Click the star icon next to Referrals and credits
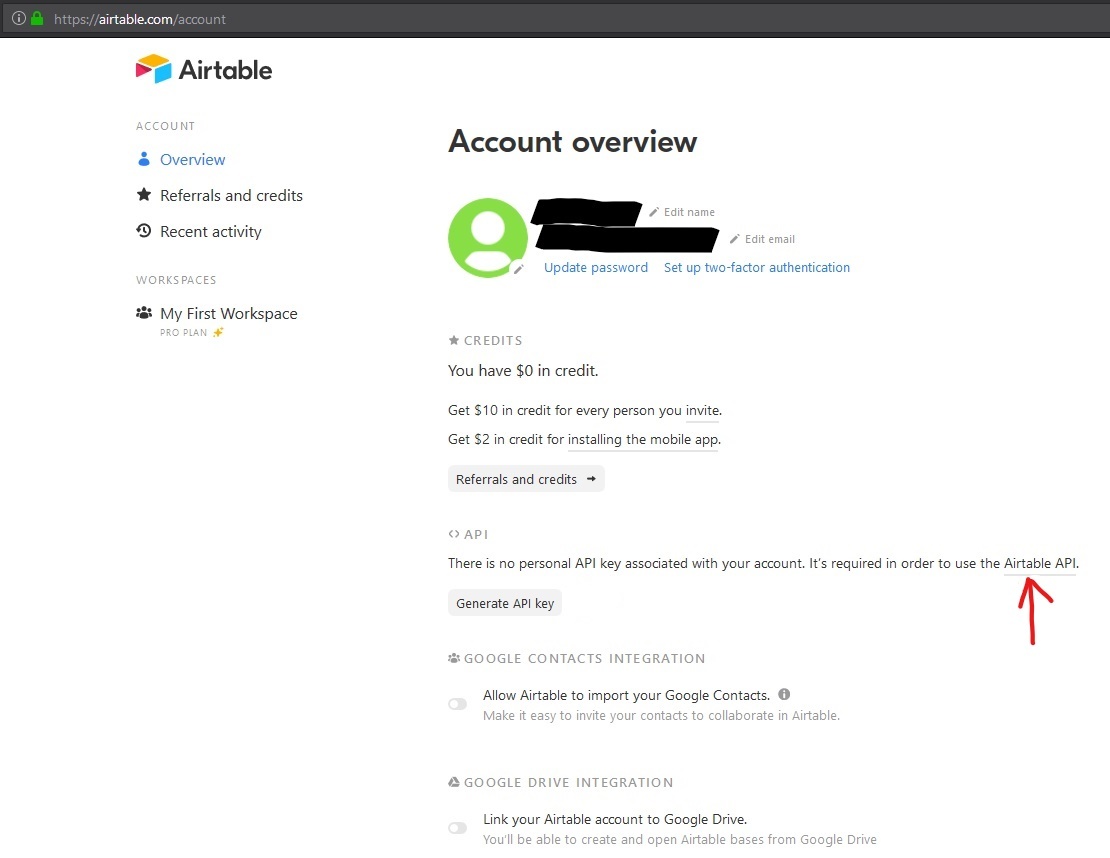The image size is (1110, 858). coord(143,195)
